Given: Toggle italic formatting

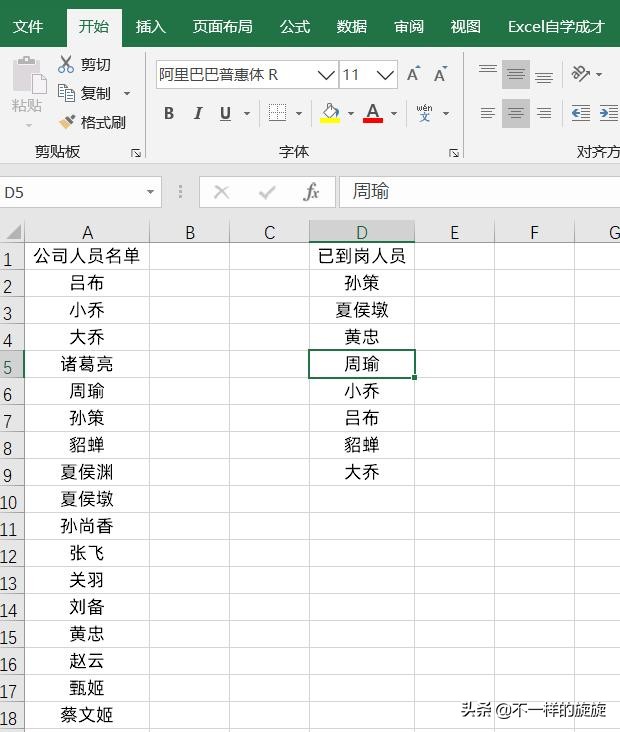Looking at the screenshot, I should 197,113.
